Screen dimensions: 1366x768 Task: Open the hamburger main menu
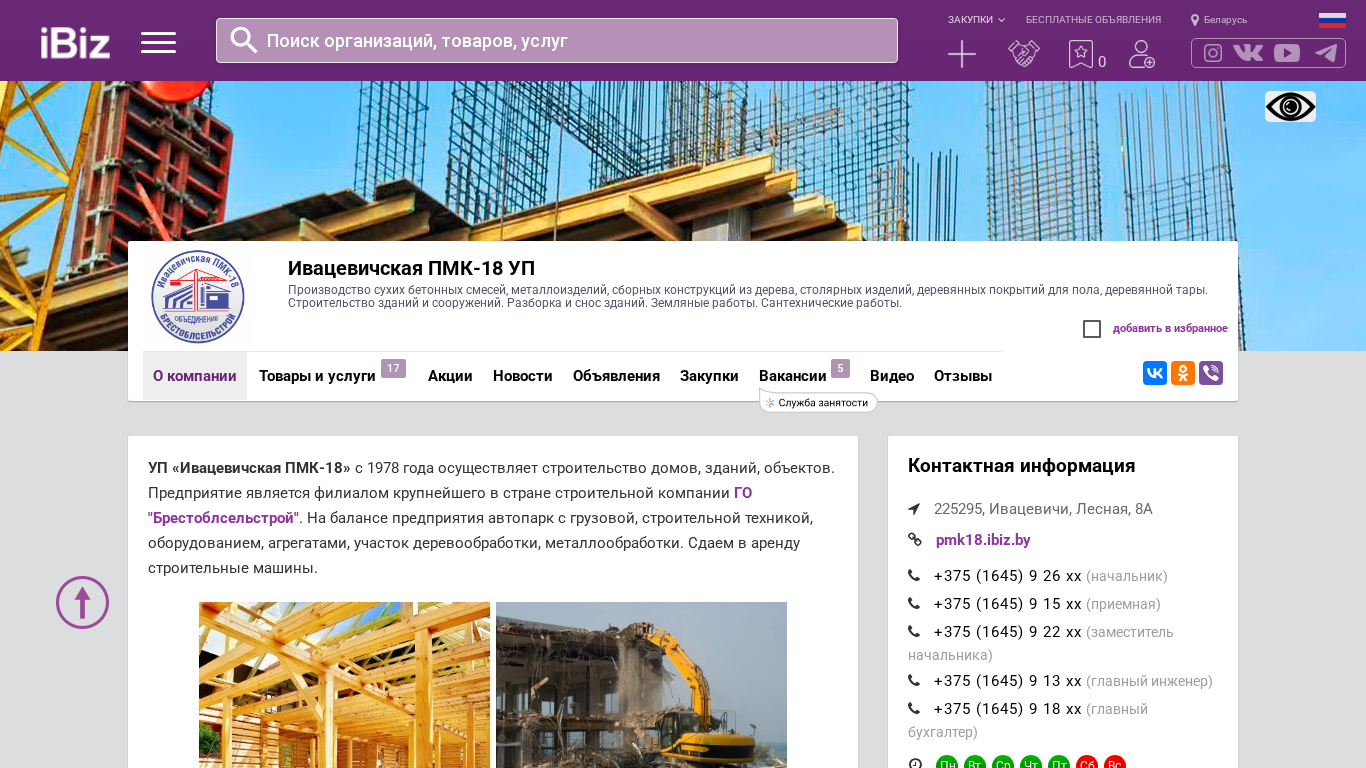(158, 42)
